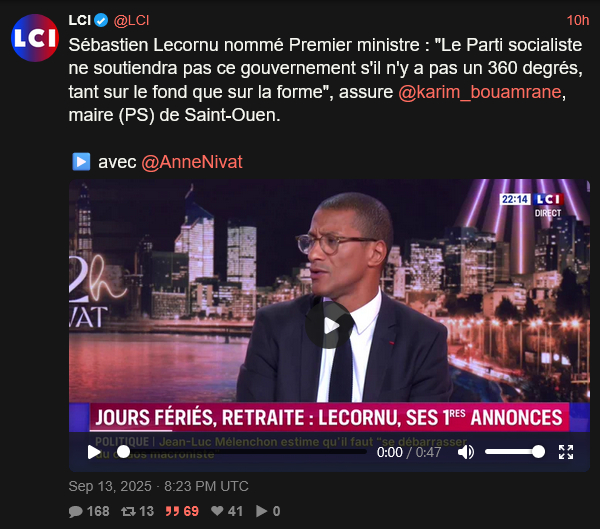
Task: Click the verified badge next to LCI
Action: (101, 20)
